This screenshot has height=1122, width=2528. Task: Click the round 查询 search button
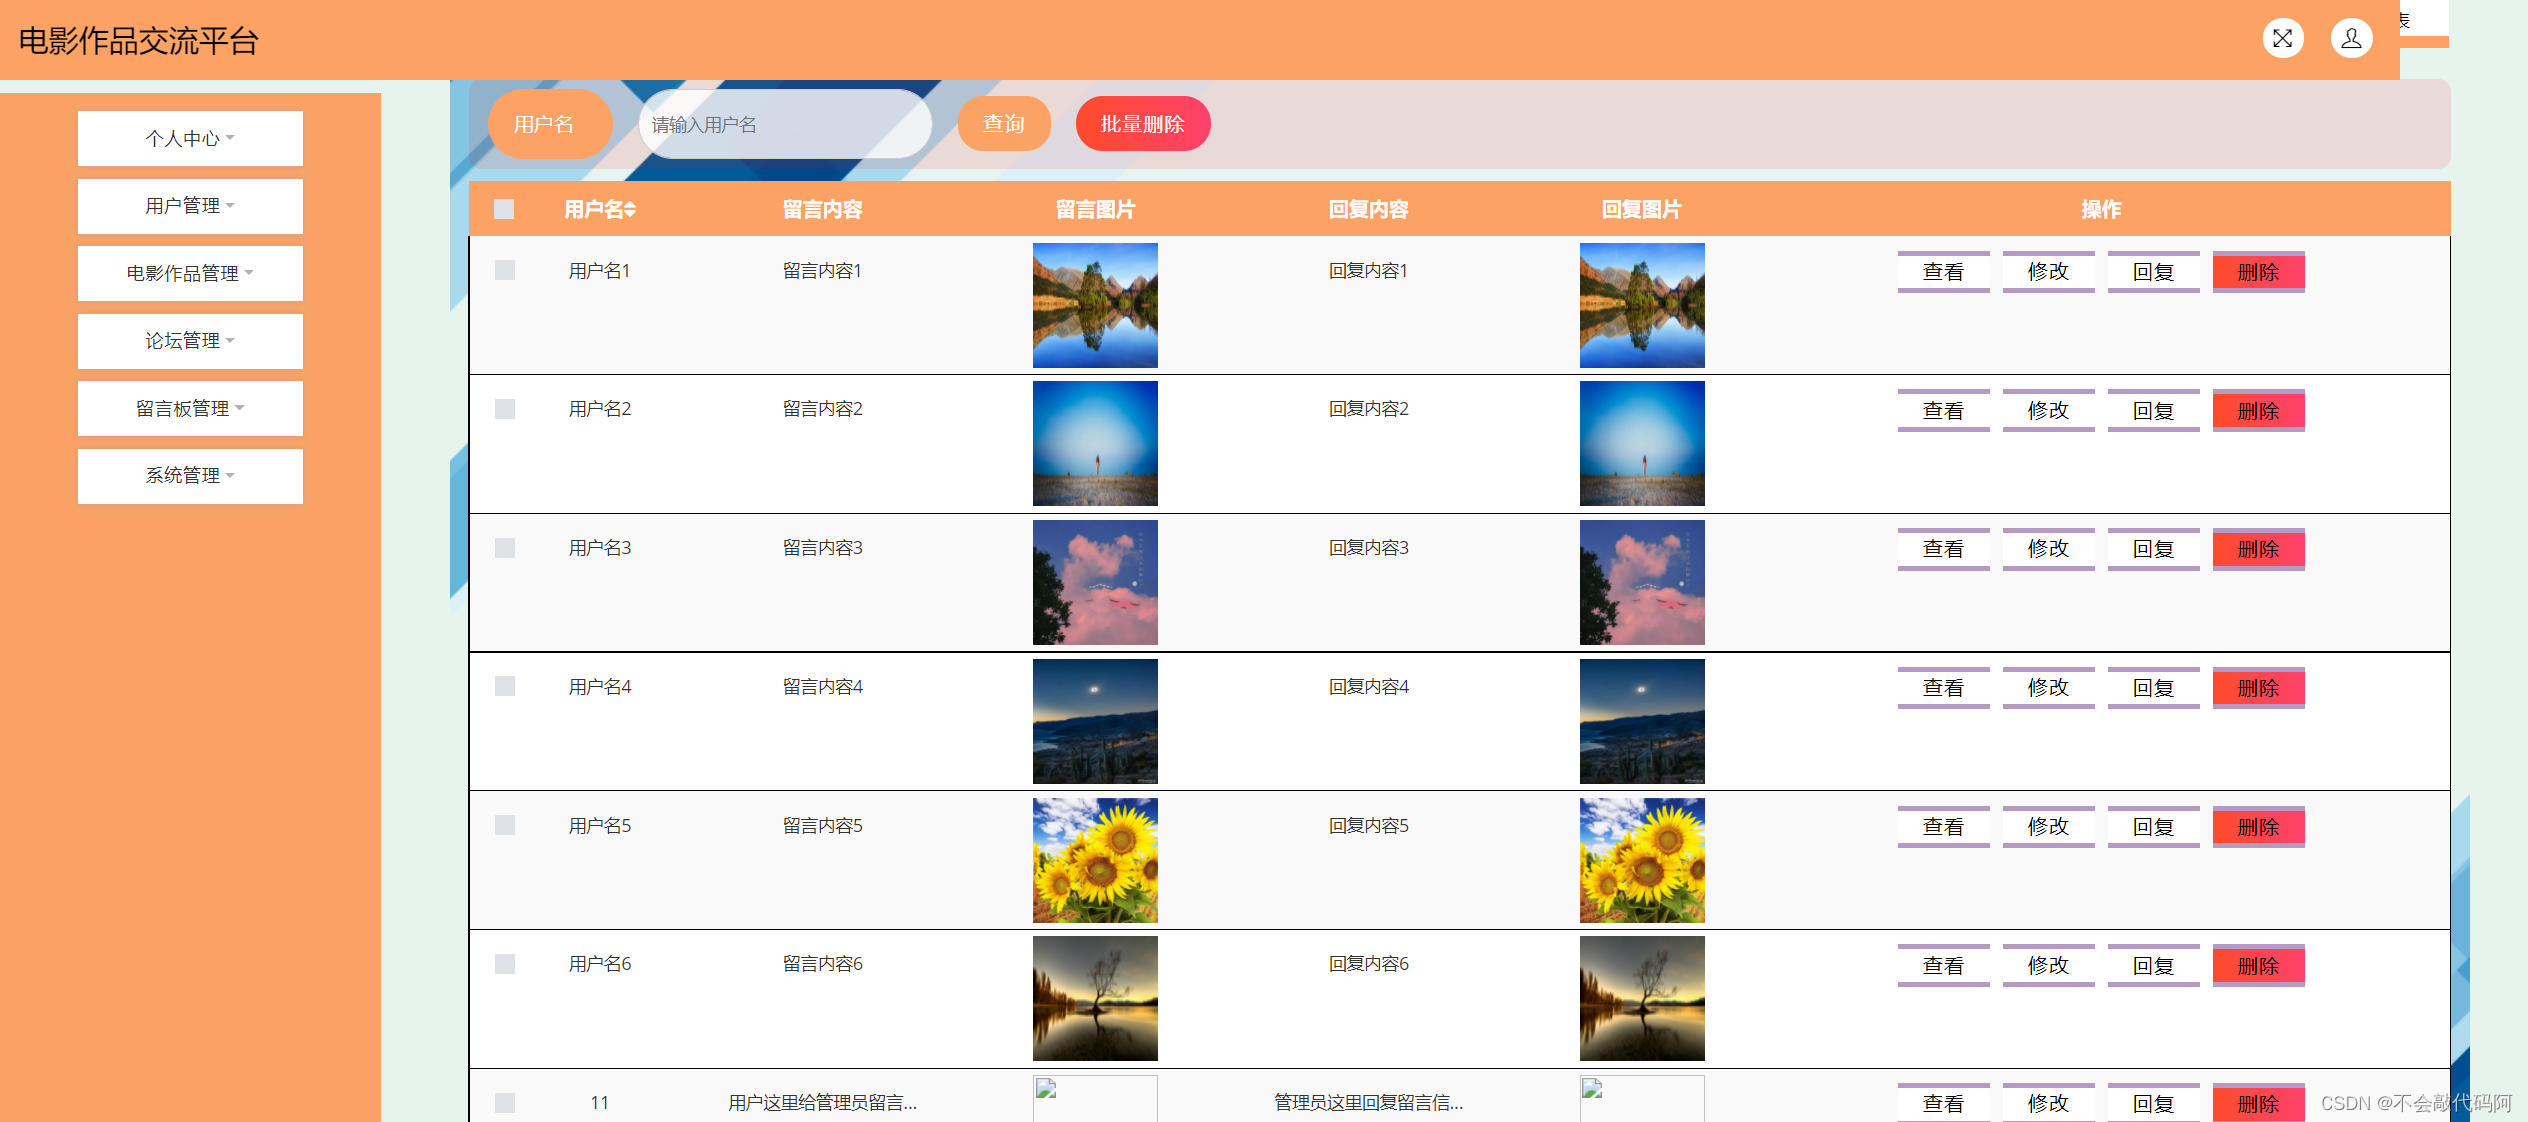1003,123
